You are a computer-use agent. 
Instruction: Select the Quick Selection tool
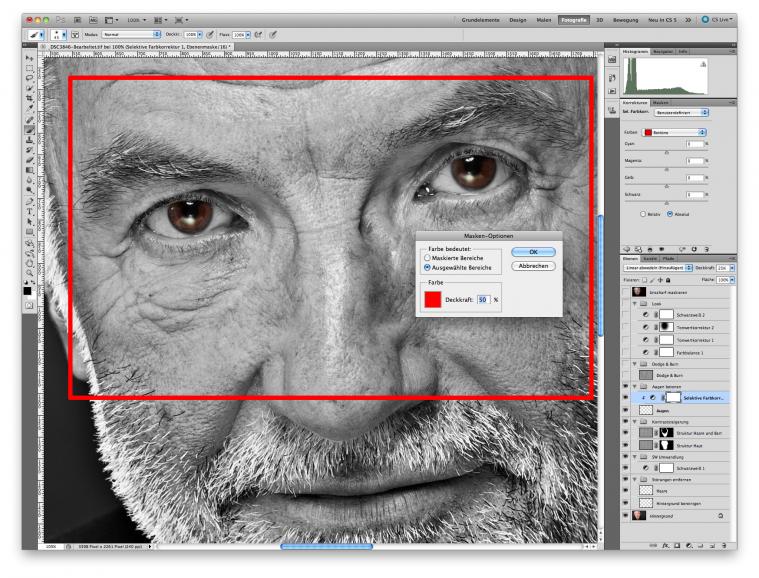[29, 88]
